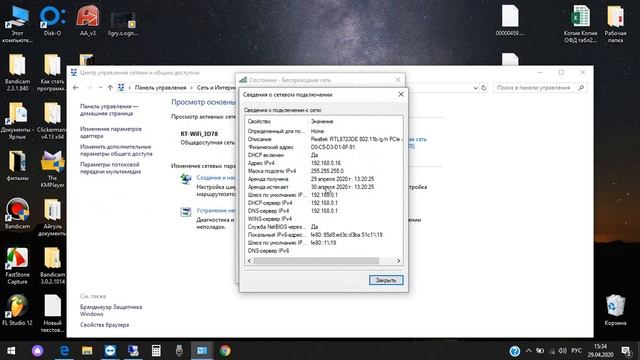Open Bandicam recorder desktop shortcut
Viewport: 640px width, 360px height.
click(17, 213)
